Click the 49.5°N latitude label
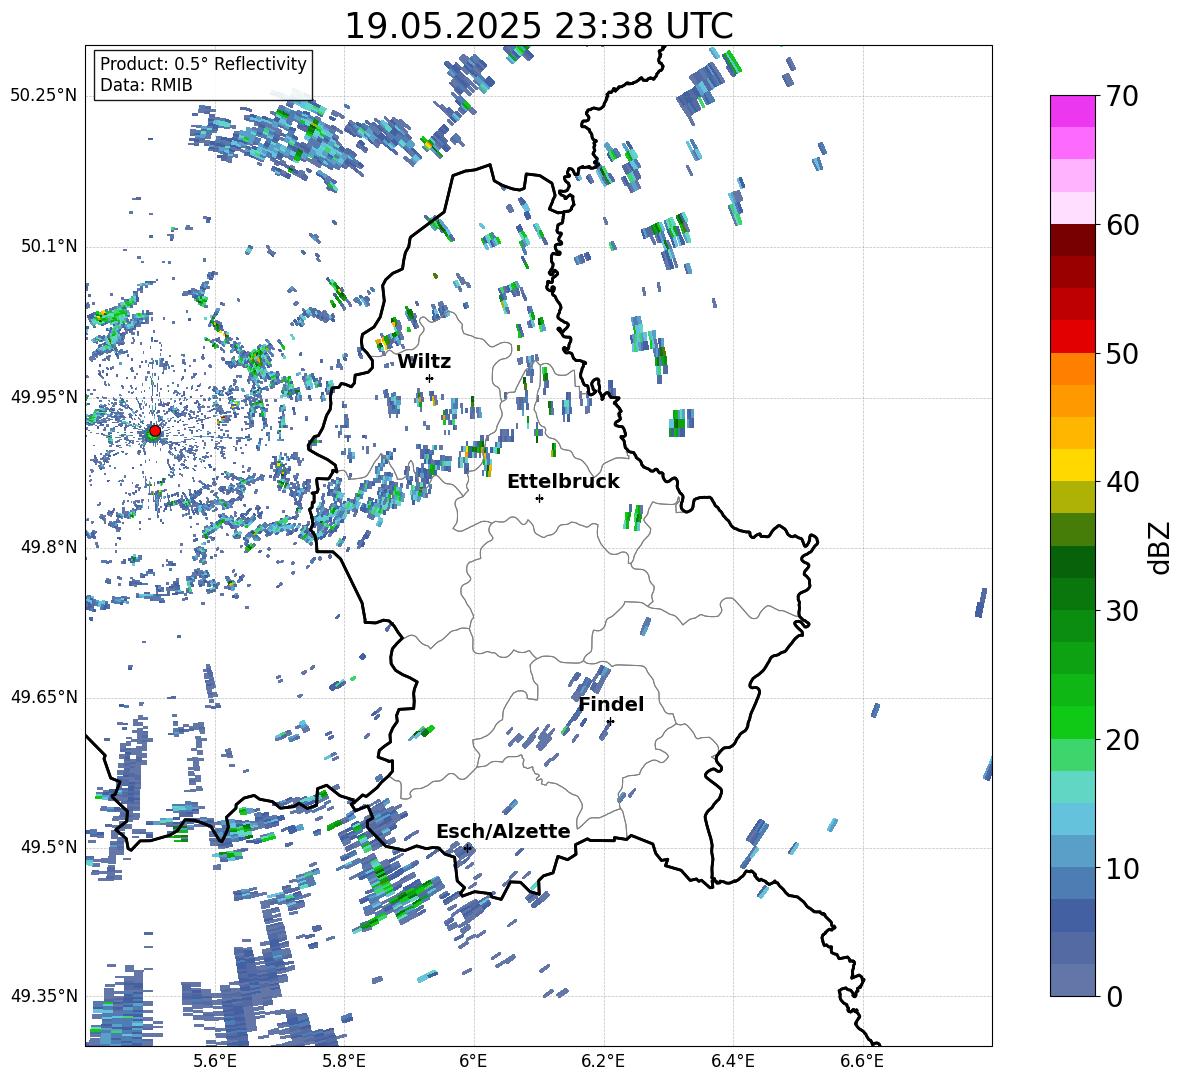 tap(48, 846)
